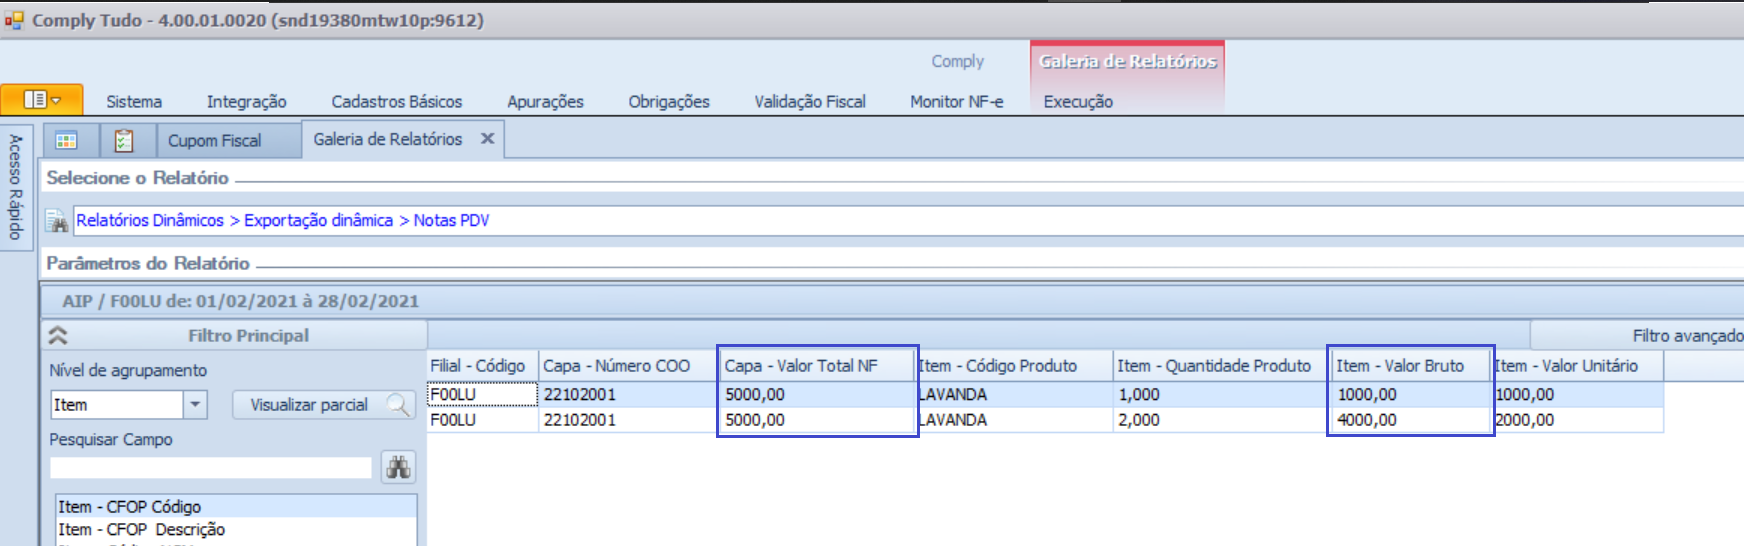Collapse the Filtro Principal panel chevron

[x=58, y=336]
